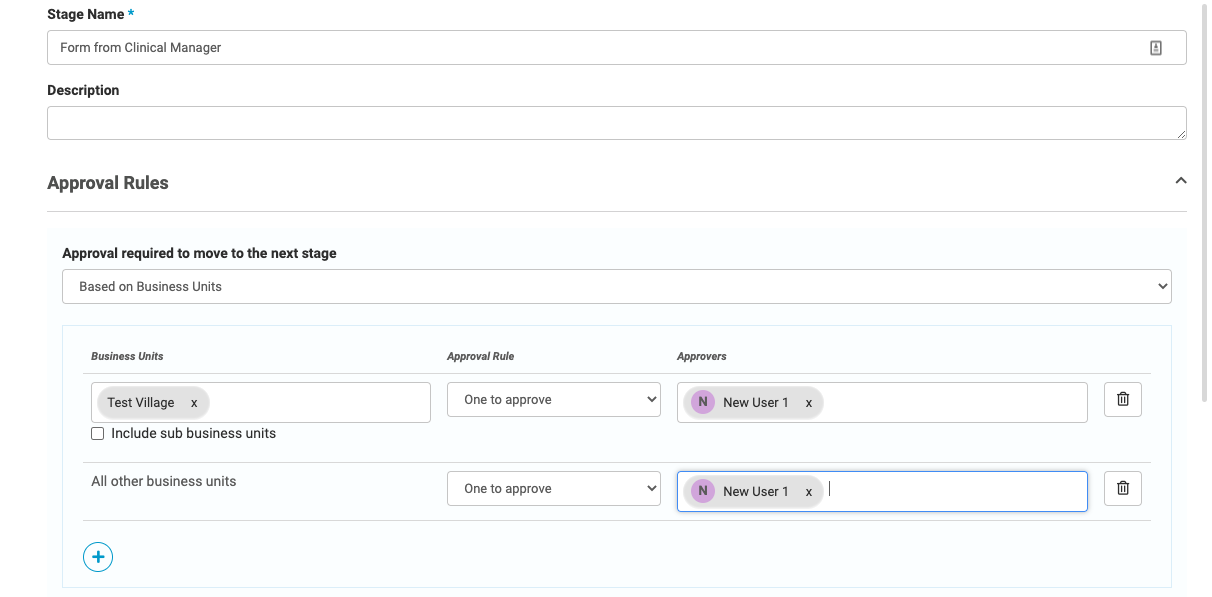Screen dimensions: 1212x597
Task: Delete the All other business units row
Action: pyautogui.click(x=1123, y=488)
